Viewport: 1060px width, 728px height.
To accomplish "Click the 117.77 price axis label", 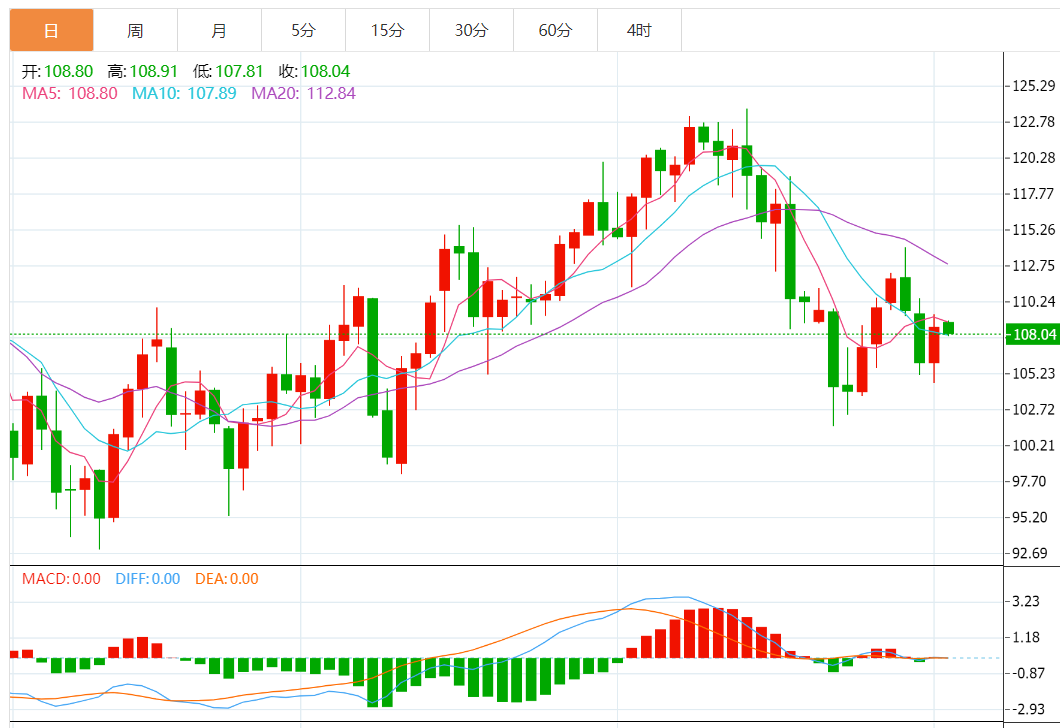I will click(x=1034, y=194).
